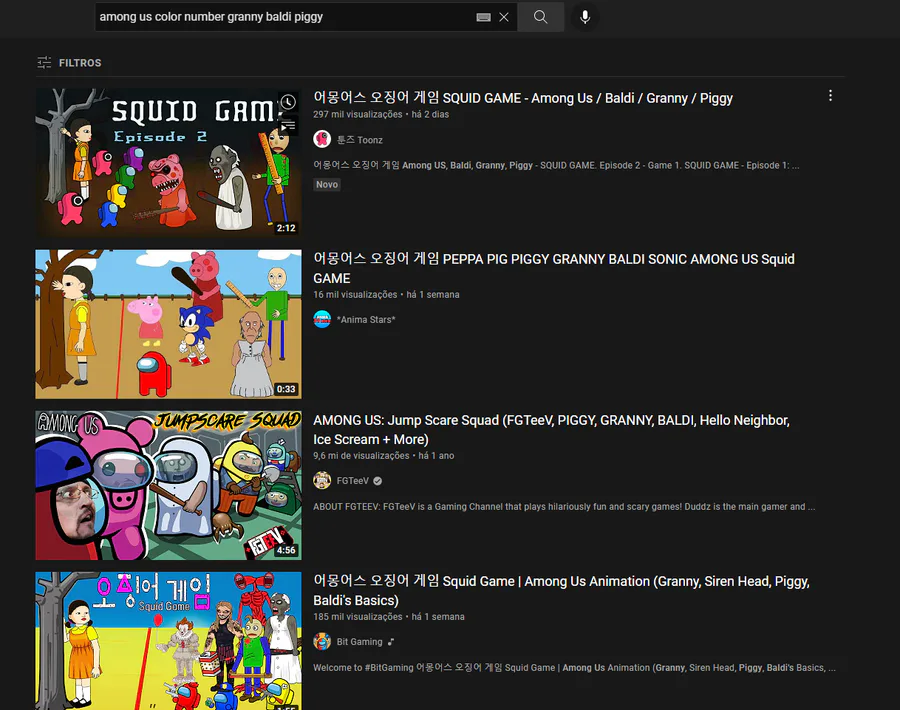
Task: Go to 툰즈 Toonz channel name
Action: click(359, 140)
